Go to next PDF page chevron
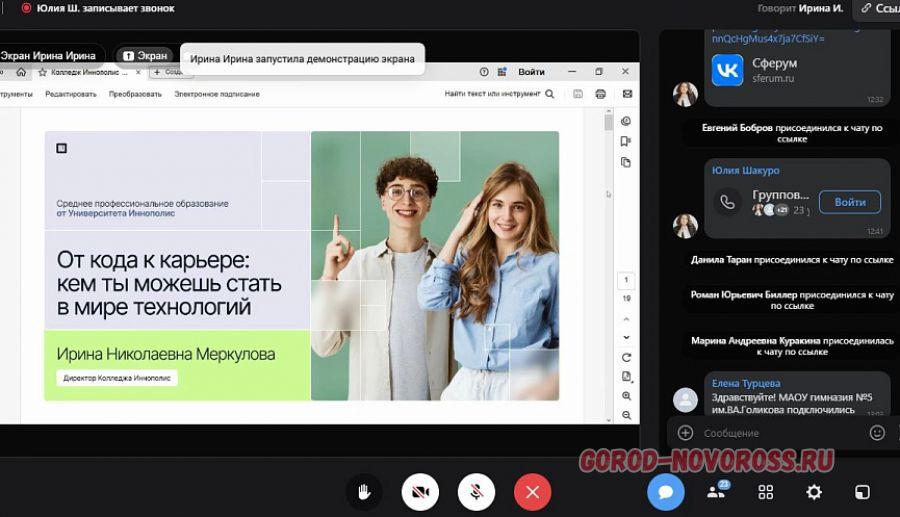Image resolution: width=900 pixels, height=517 pixels. (x=626, y=338)
